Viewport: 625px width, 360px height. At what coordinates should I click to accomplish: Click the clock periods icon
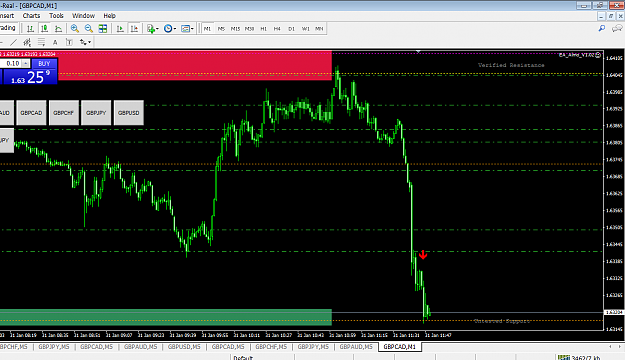click(x=168, y=29)
